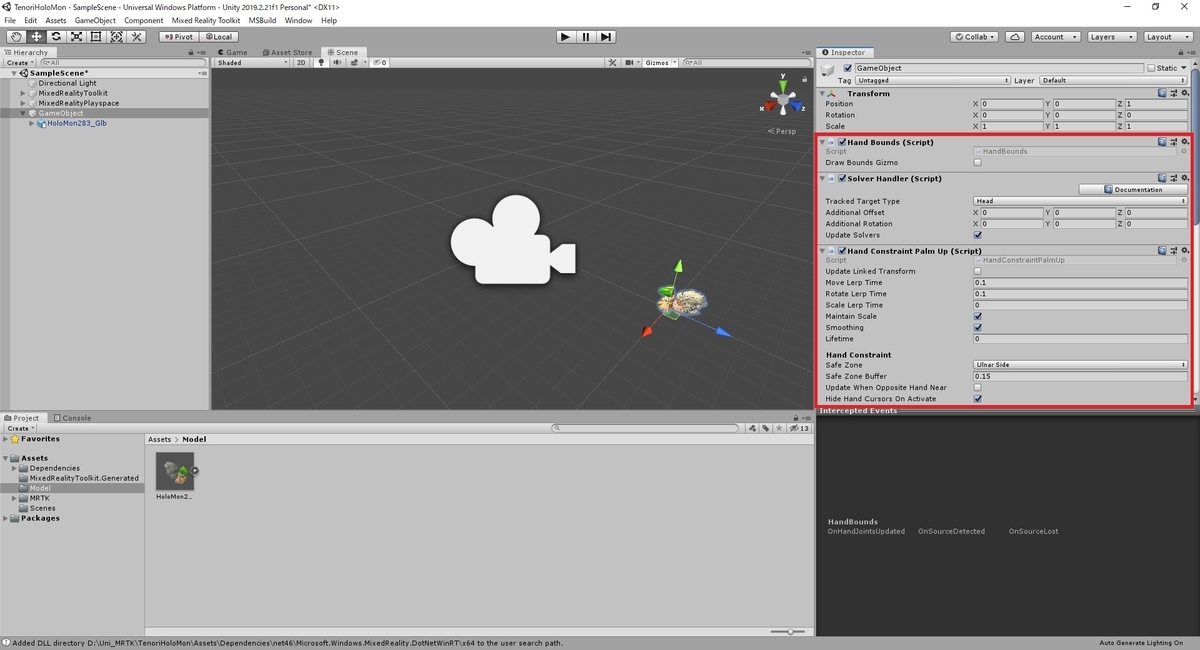Open Hand Bounds component gear menu

pos(1185,142)
